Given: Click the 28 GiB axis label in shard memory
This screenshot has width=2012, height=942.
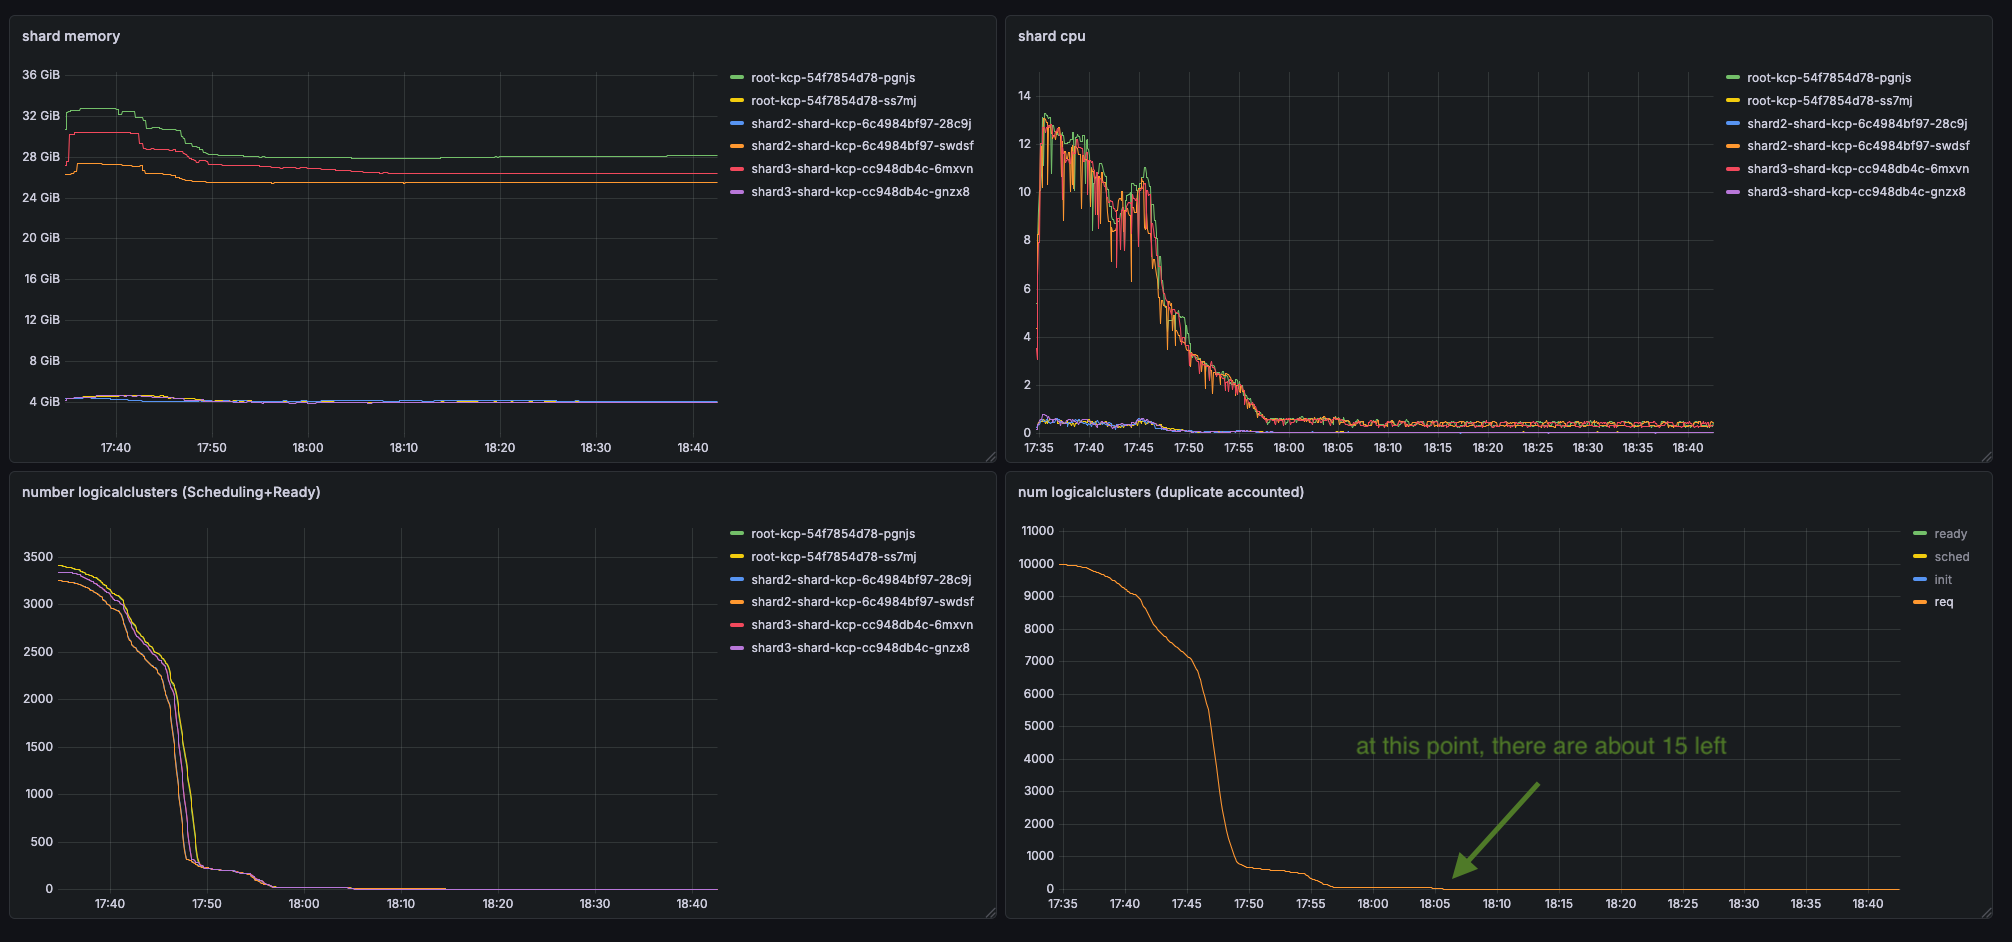Looking at the screenshot, I should pyautogui.click(x=41, y=157).
